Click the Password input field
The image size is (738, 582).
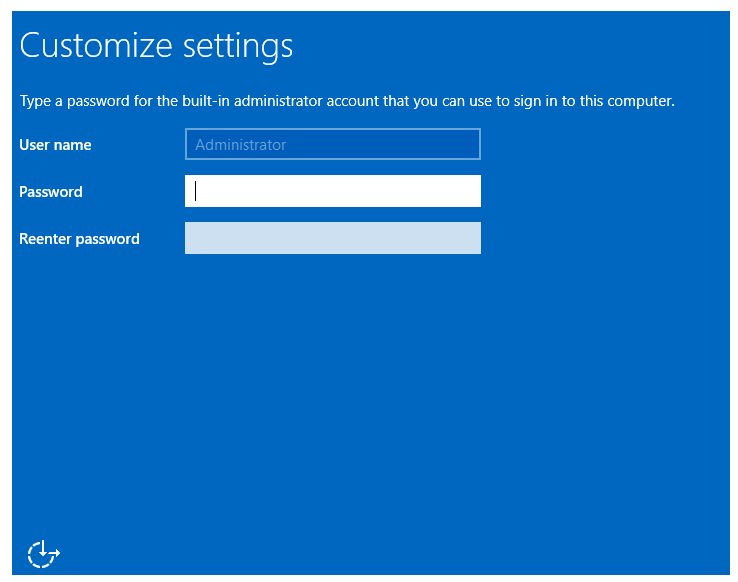[x=333, y=191]
